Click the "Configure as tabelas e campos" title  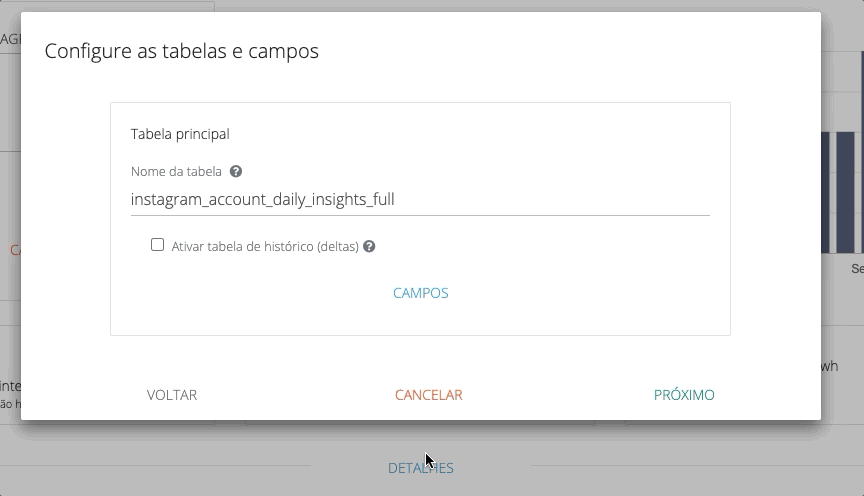pyautogui.click(x=182, y=50)
